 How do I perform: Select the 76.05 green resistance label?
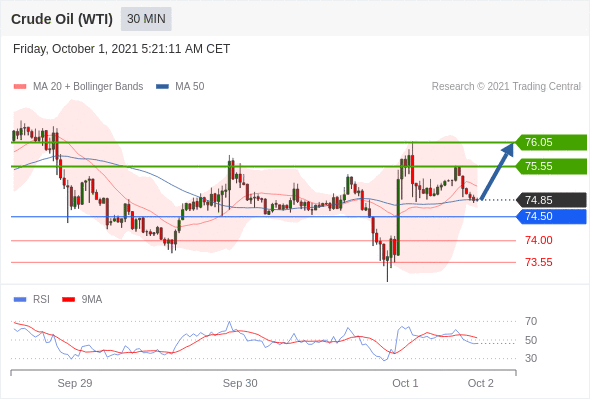coord(551,143)
